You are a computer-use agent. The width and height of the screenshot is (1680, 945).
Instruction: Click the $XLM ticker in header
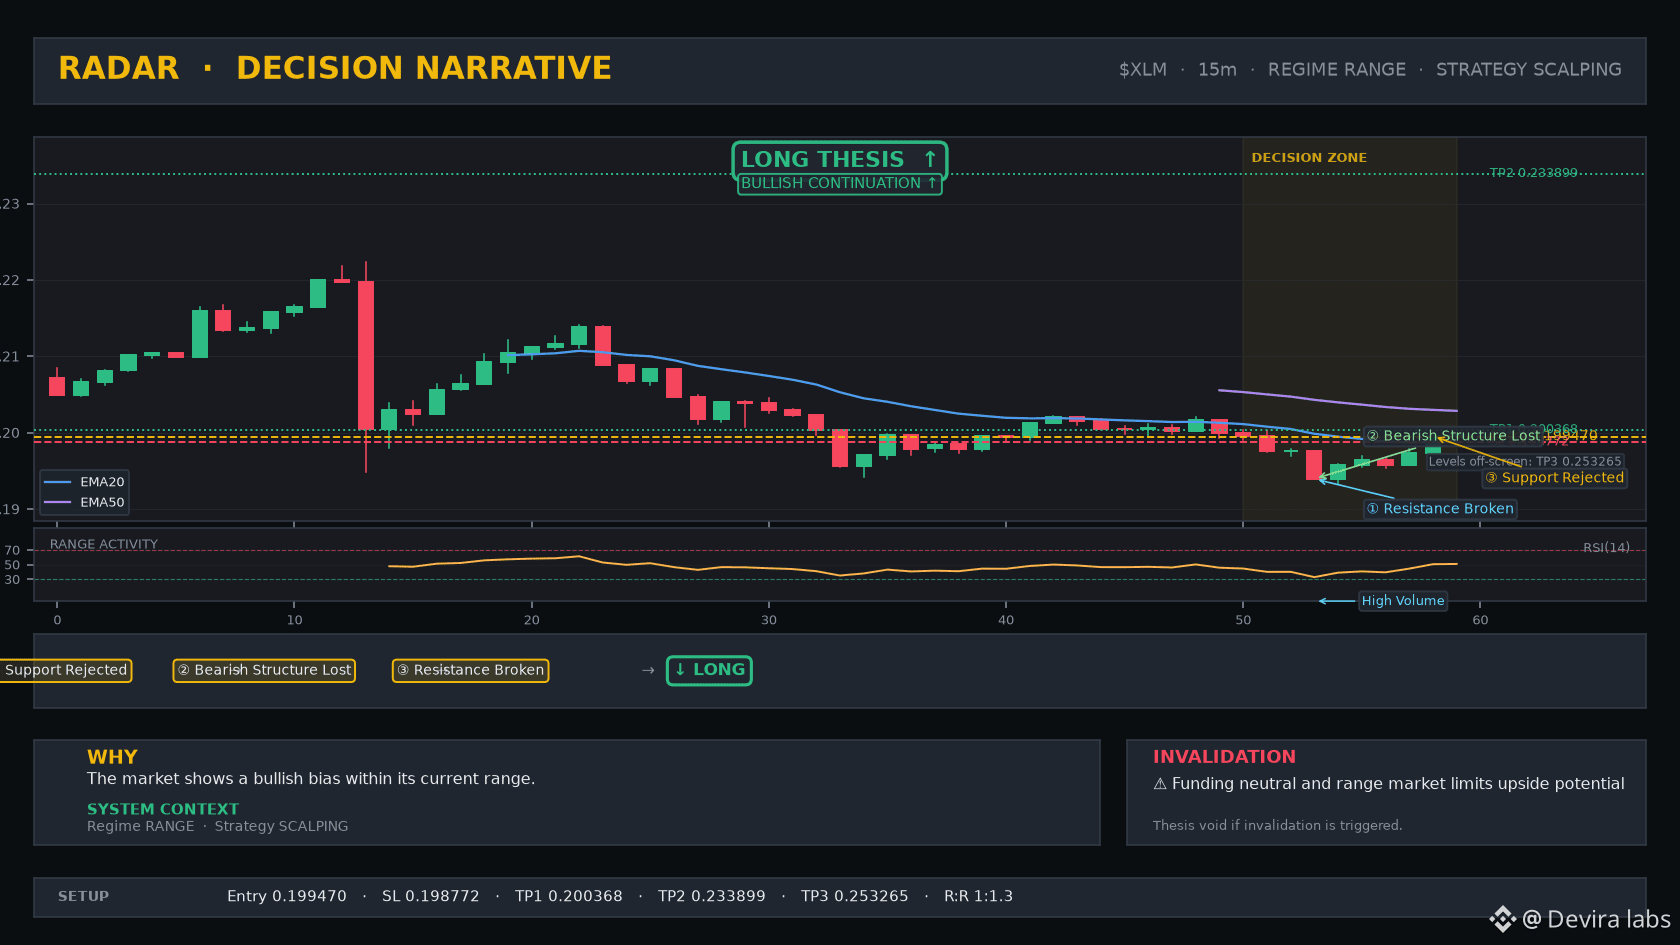(1143, 70)
